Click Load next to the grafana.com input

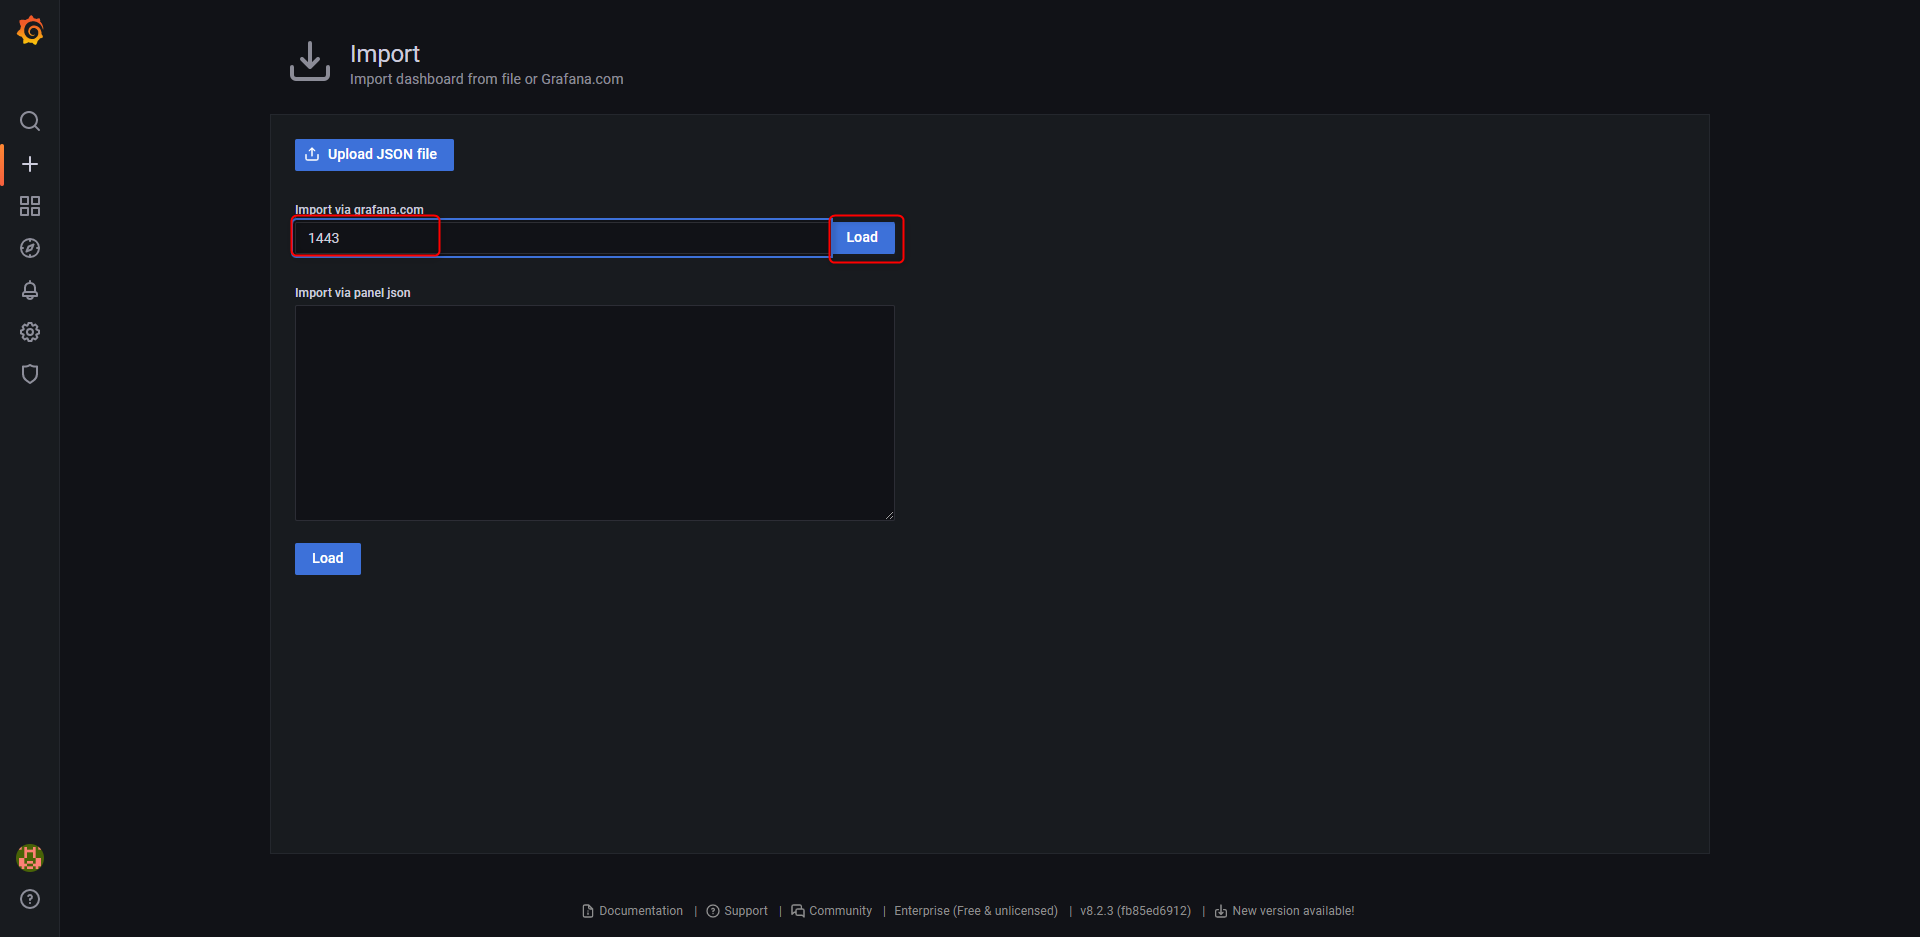(862, 238)
